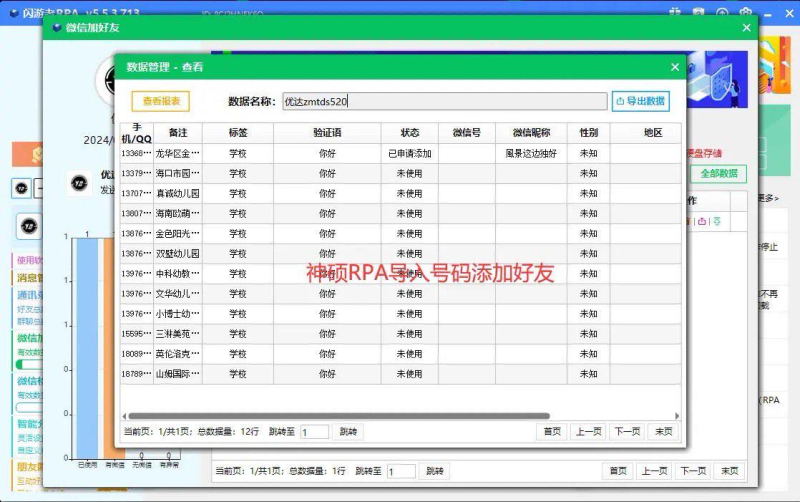Click the 微信号 column header
The width and height of the screenshot is (800, 502).
click(467, 133)
